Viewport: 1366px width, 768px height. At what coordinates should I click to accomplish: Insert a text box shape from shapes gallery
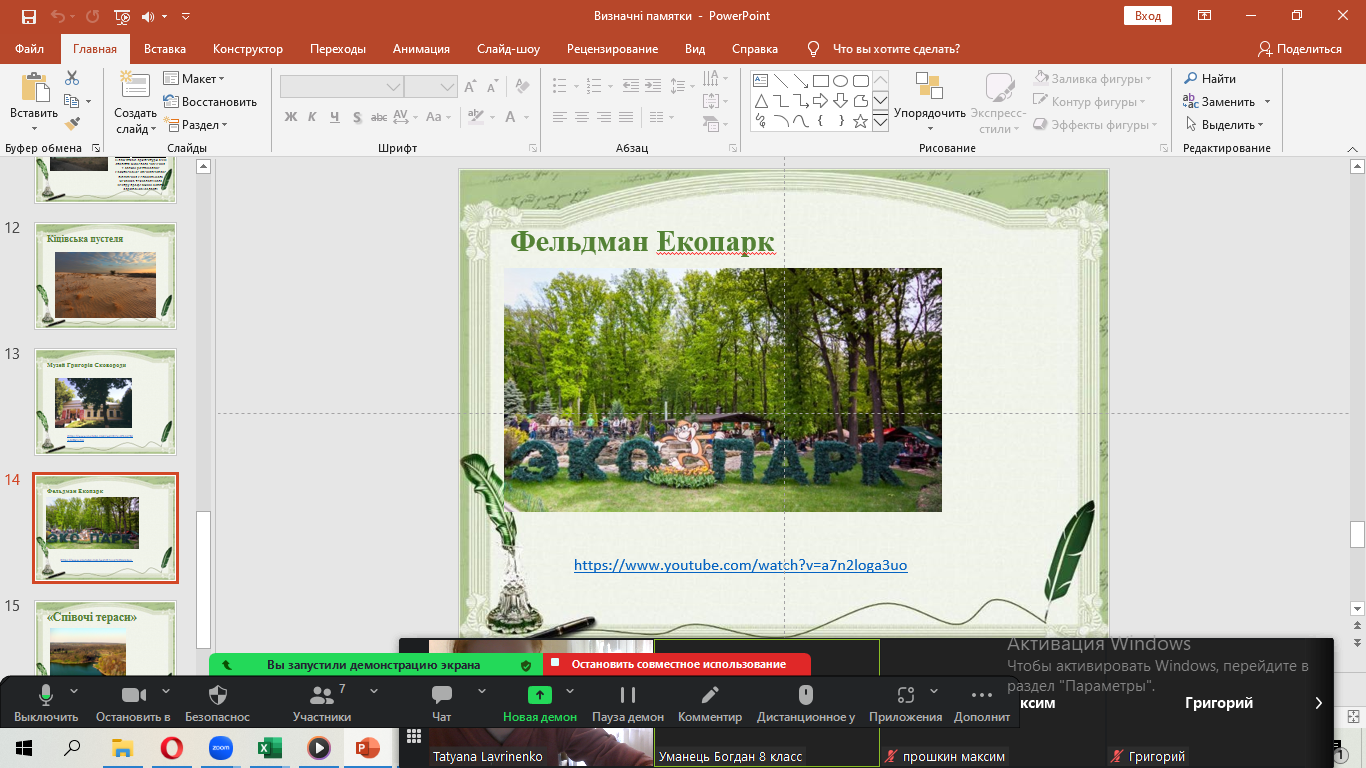(760, 81)
